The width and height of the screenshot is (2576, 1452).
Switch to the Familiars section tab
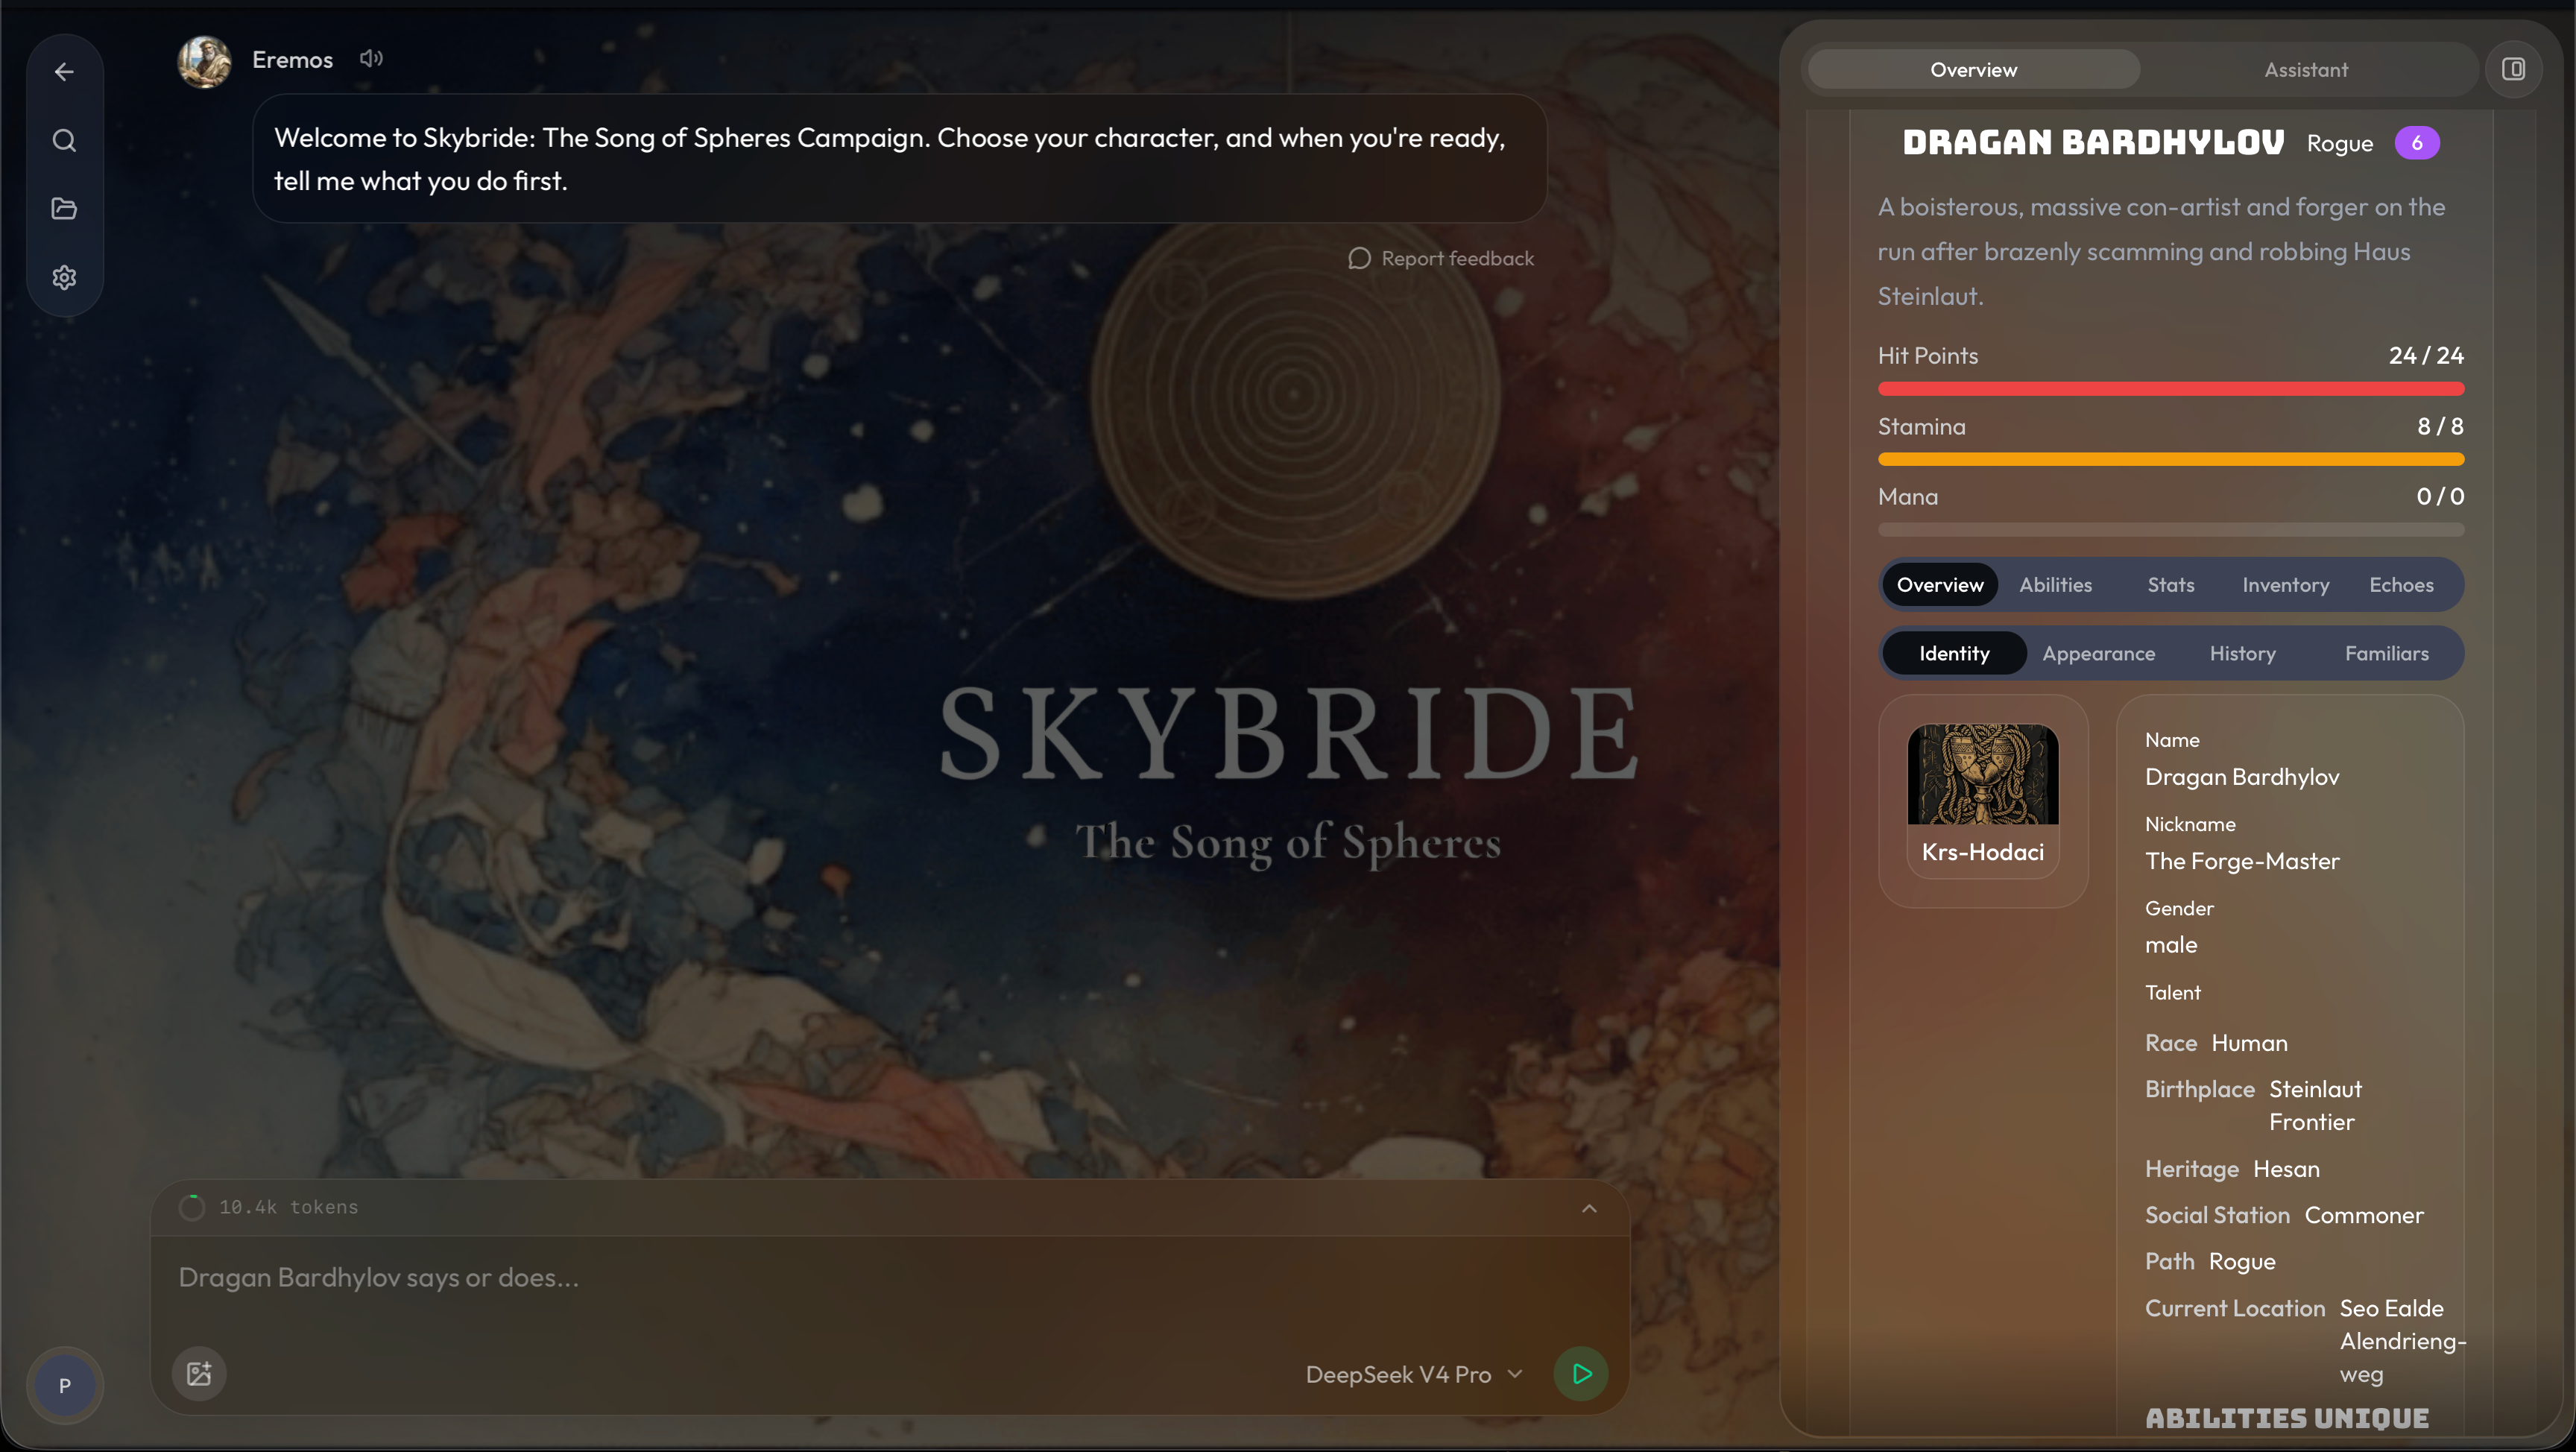tap(2386, 653)
